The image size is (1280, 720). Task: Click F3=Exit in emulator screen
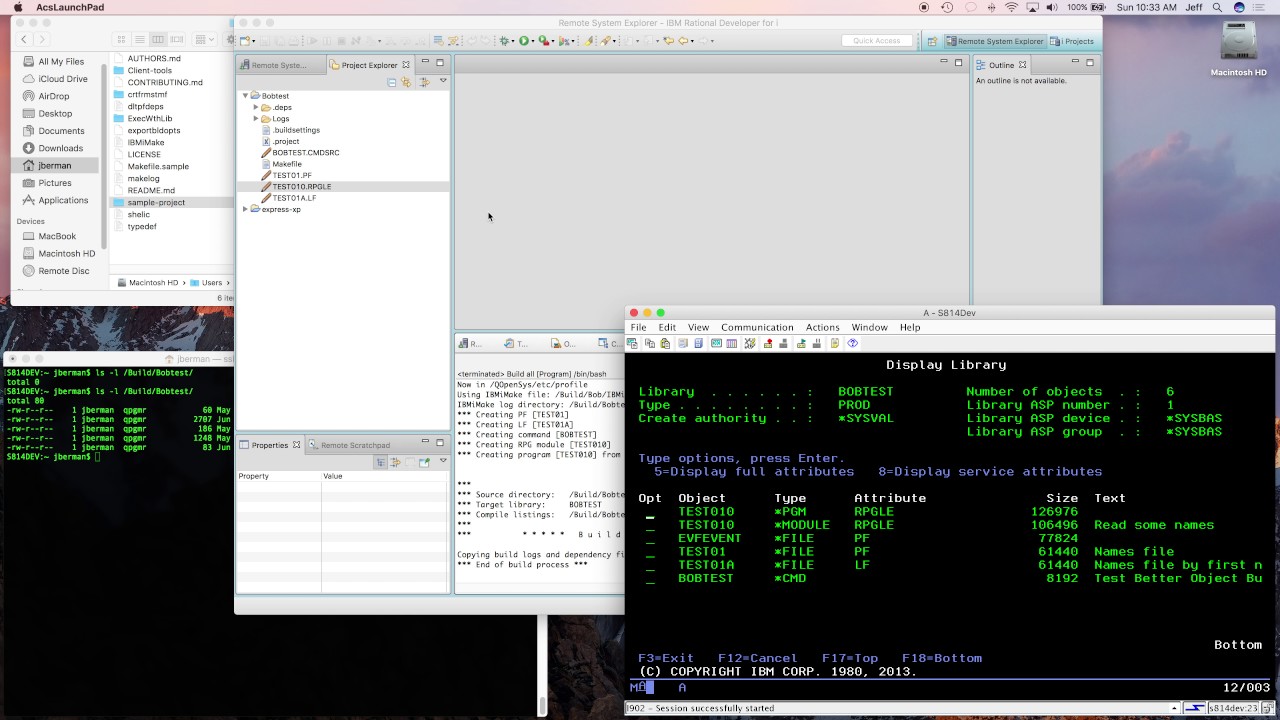tap(666, 658)
